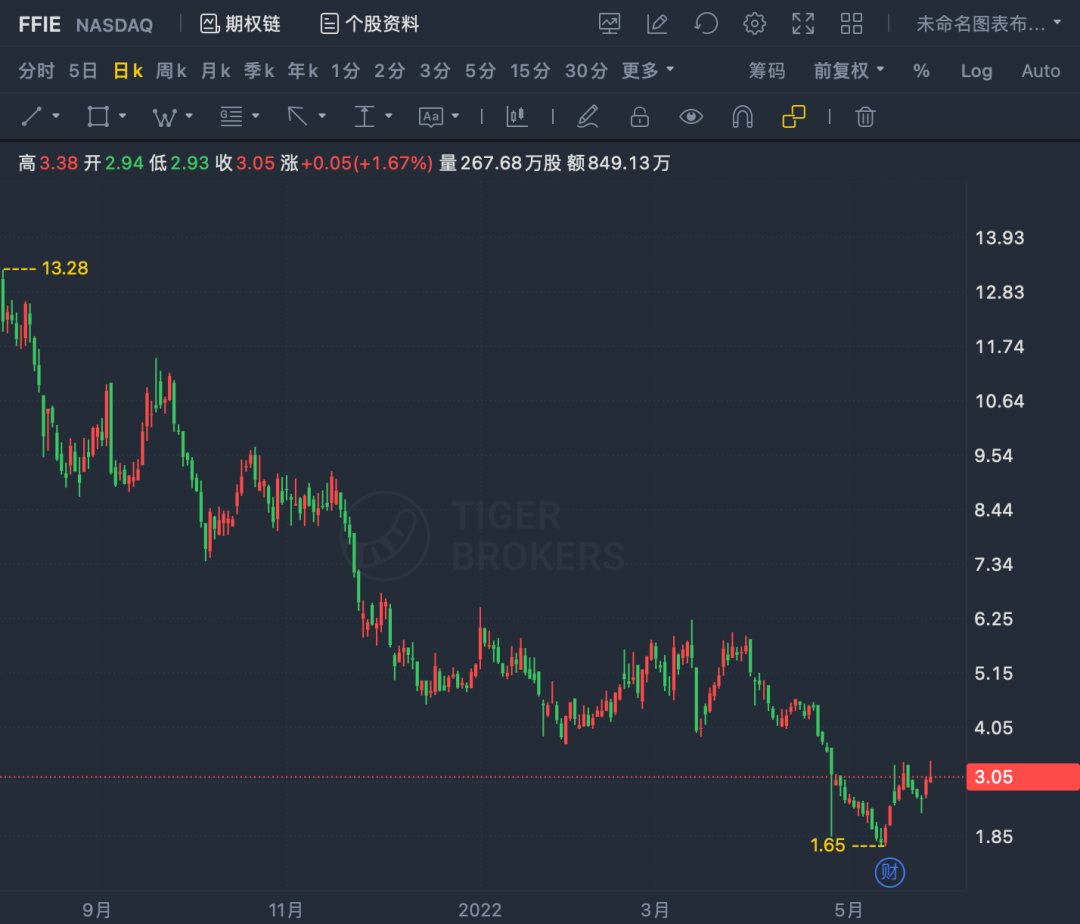Select the freehand pencil drawing tool

click(x=588, y=116)
